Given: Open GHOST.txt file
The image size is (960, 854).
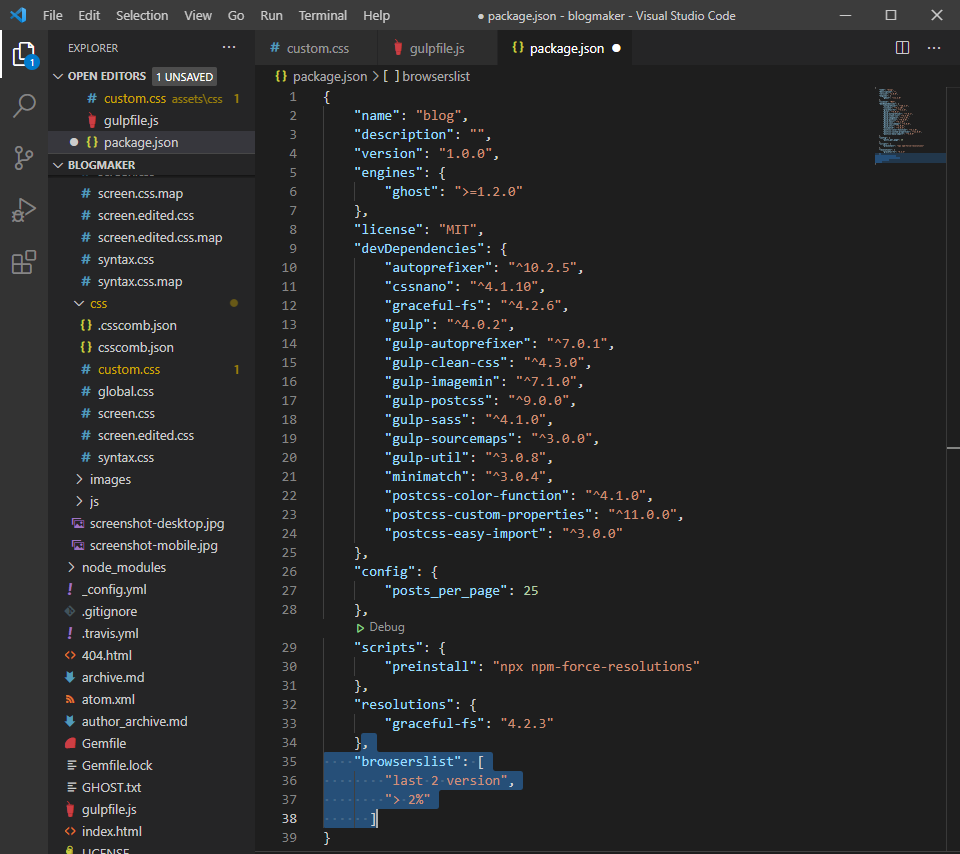Looking at the screenshot, I should (152, 787).
